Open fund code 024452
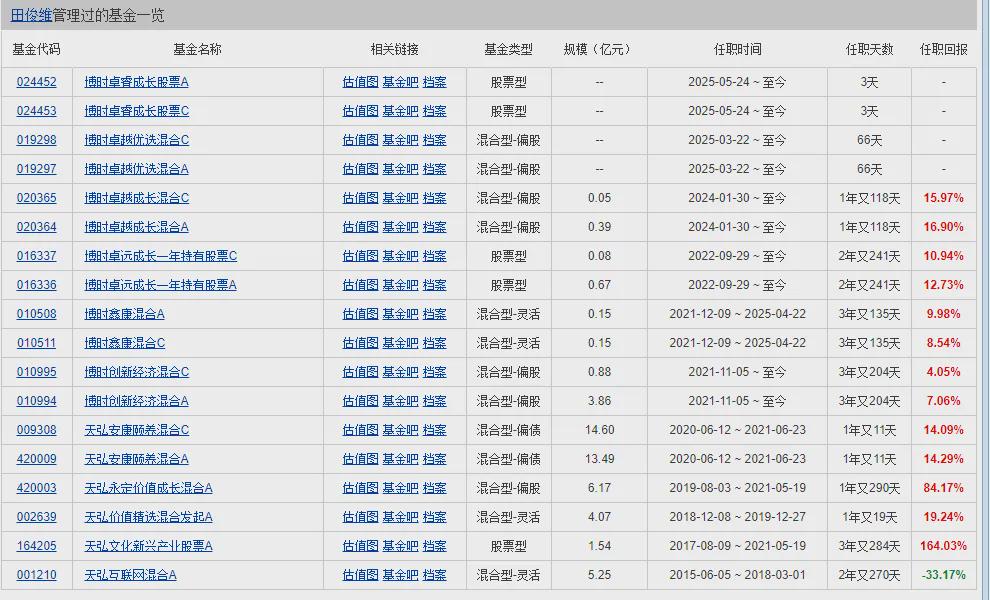This screenshot has height=600, width=990. coord(37,82)
